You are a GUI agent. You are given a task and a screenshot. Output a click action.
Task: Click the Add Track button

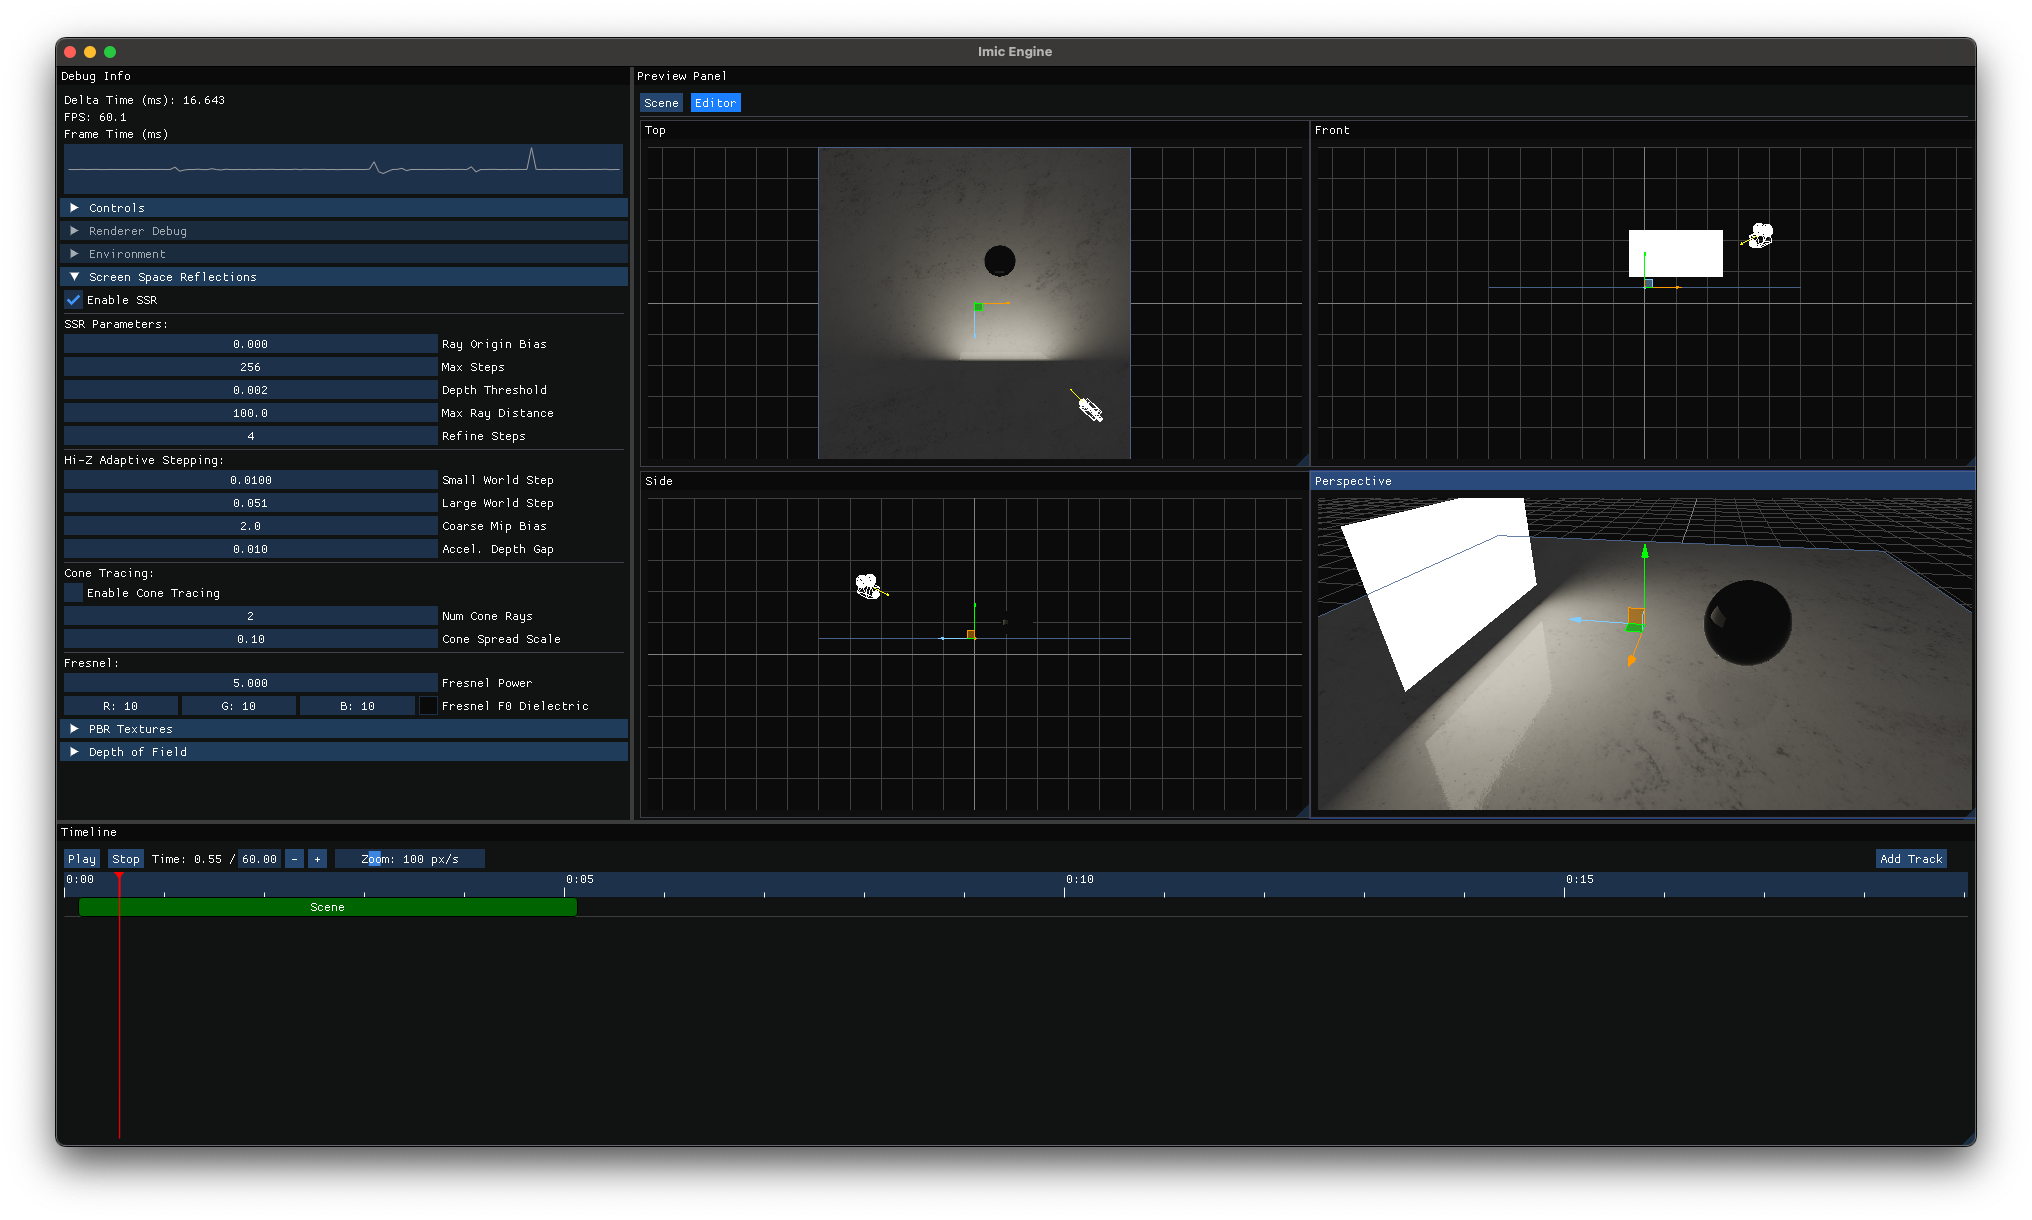coord(1910,859)
